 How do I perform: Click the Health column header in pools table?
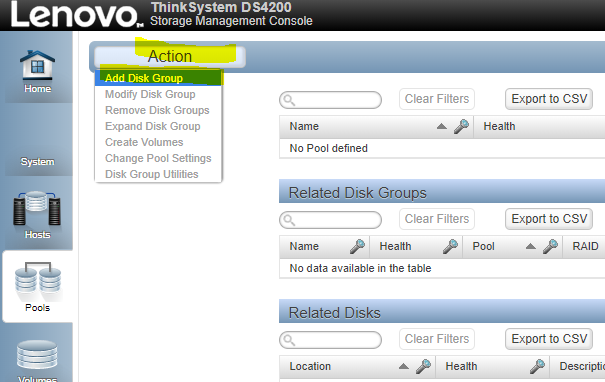point(499,126)
